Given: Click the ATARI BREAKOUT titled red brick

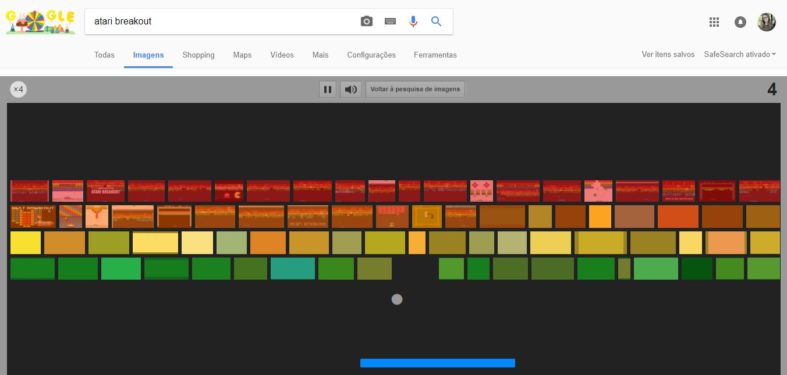Looking at the screenshot, I should (105, 191).
